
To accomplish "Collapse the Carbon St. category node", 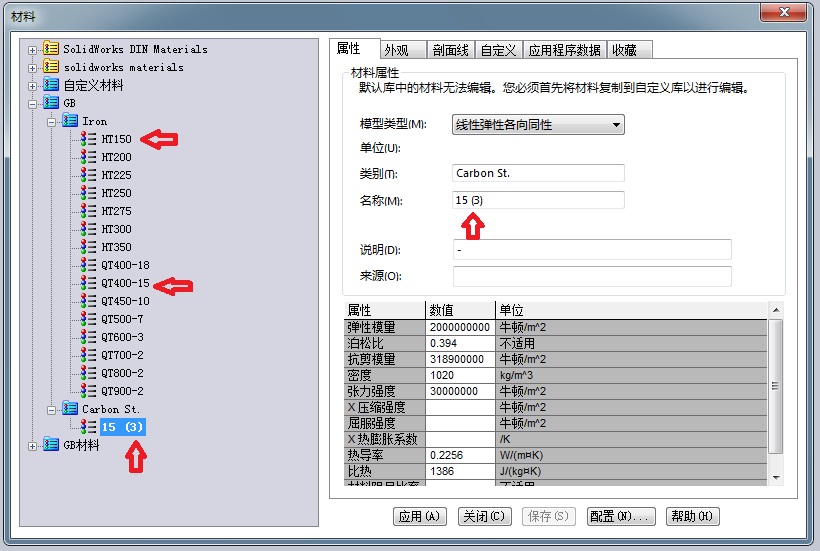I will (x=51, y=410).
